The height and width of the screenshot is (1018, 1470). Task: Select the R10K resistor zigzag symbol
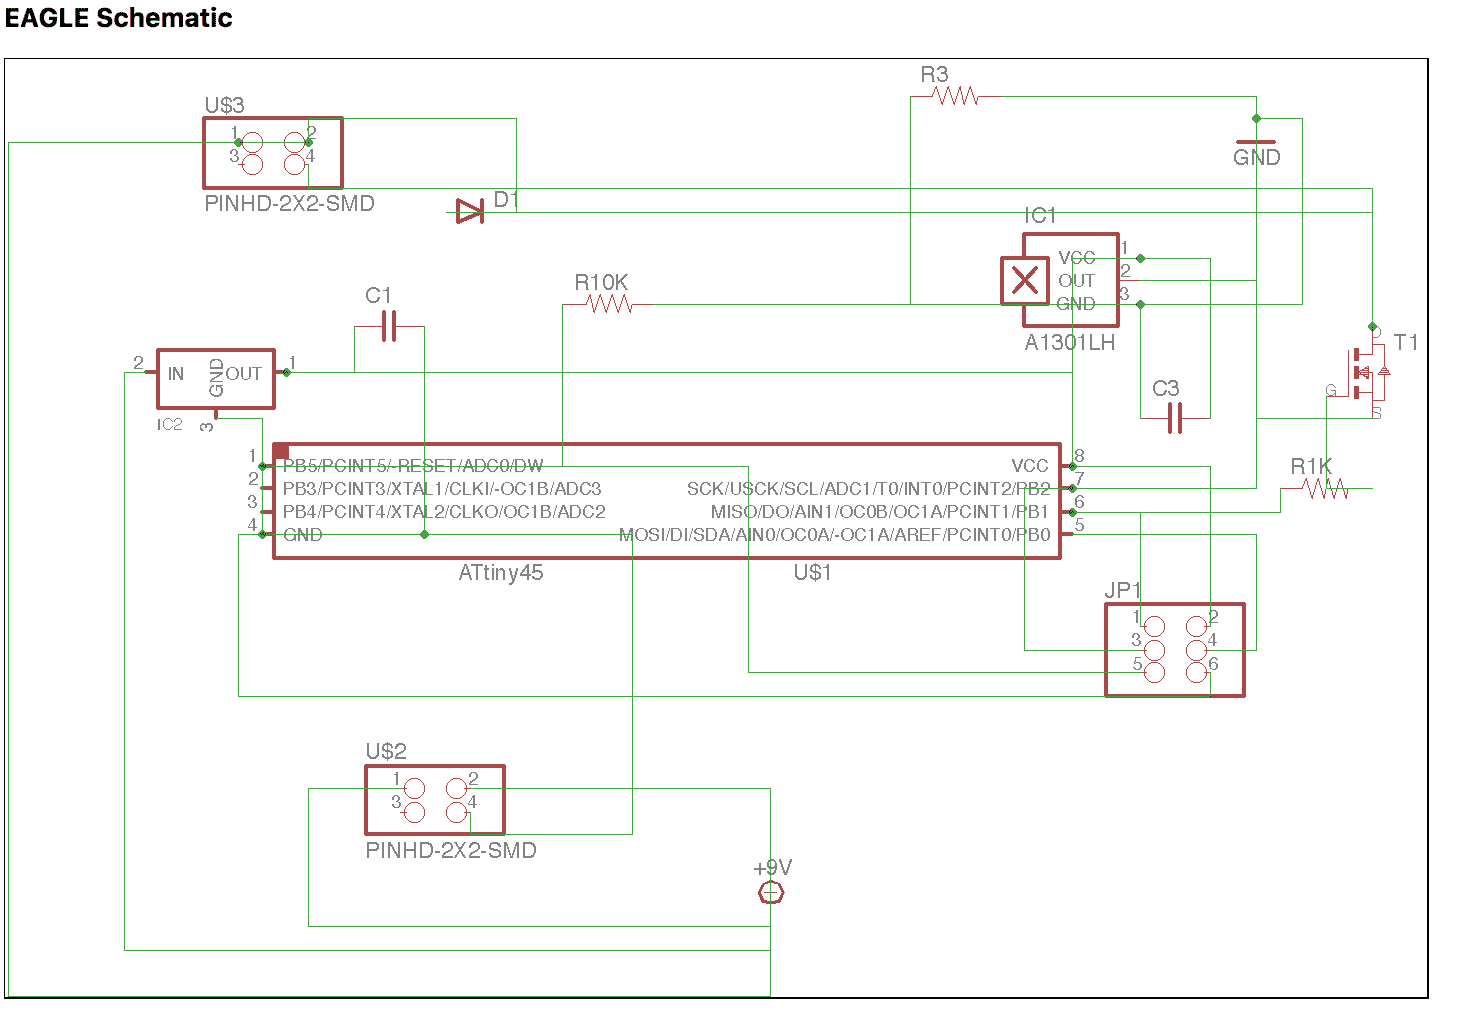coord(610,304)
